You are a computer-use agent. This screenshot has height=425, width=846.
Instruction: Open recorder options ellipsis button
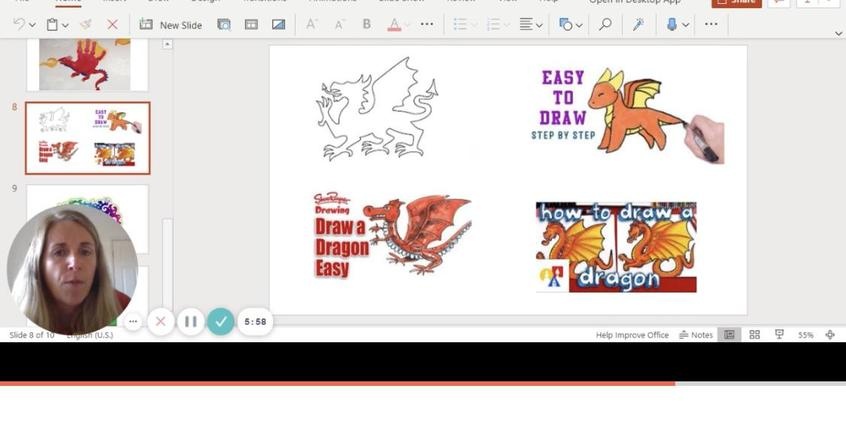tap(133, 321)
